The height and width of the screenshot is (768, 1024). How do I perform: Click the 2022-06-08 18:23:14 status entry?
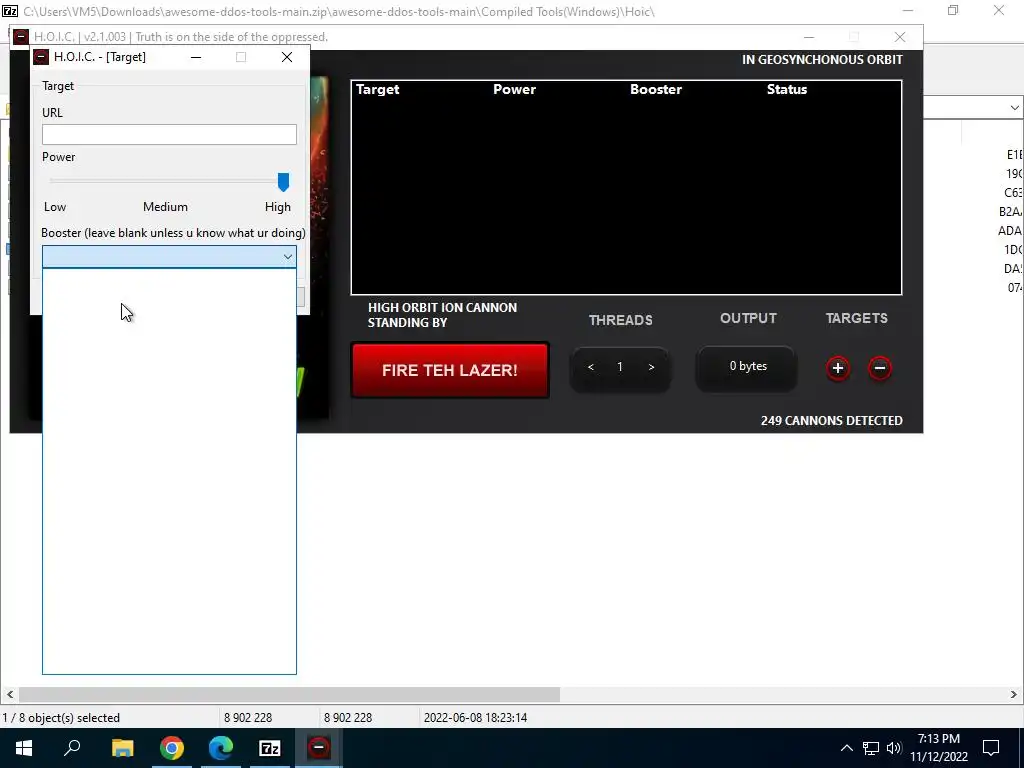coord(475,718)
